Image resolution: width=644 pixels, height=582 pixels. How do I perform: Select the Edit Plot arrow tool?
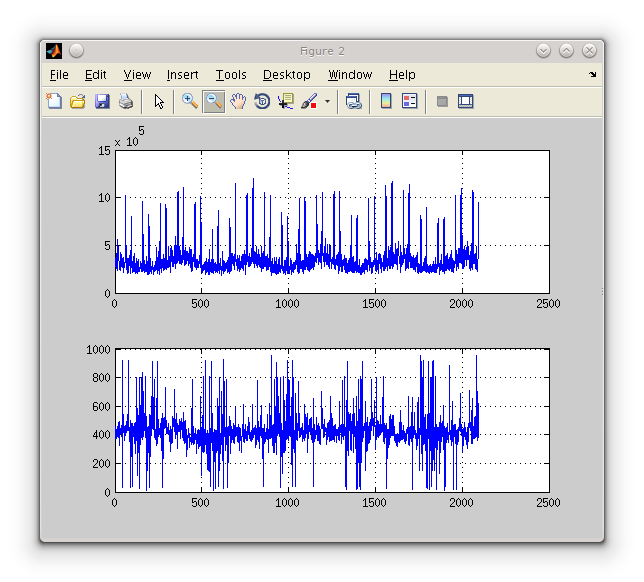pos(159,101)
